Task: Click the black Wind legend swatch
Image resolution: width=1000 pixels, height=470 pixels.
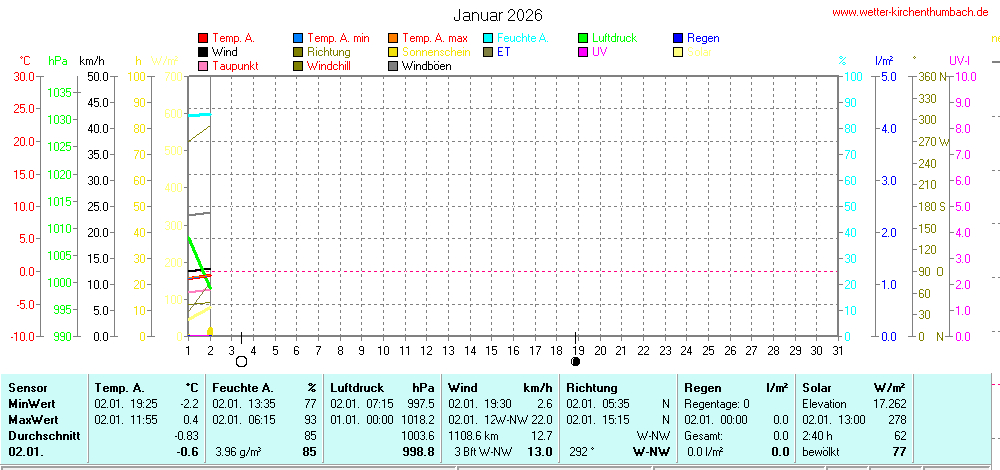Action: (203, 52)
